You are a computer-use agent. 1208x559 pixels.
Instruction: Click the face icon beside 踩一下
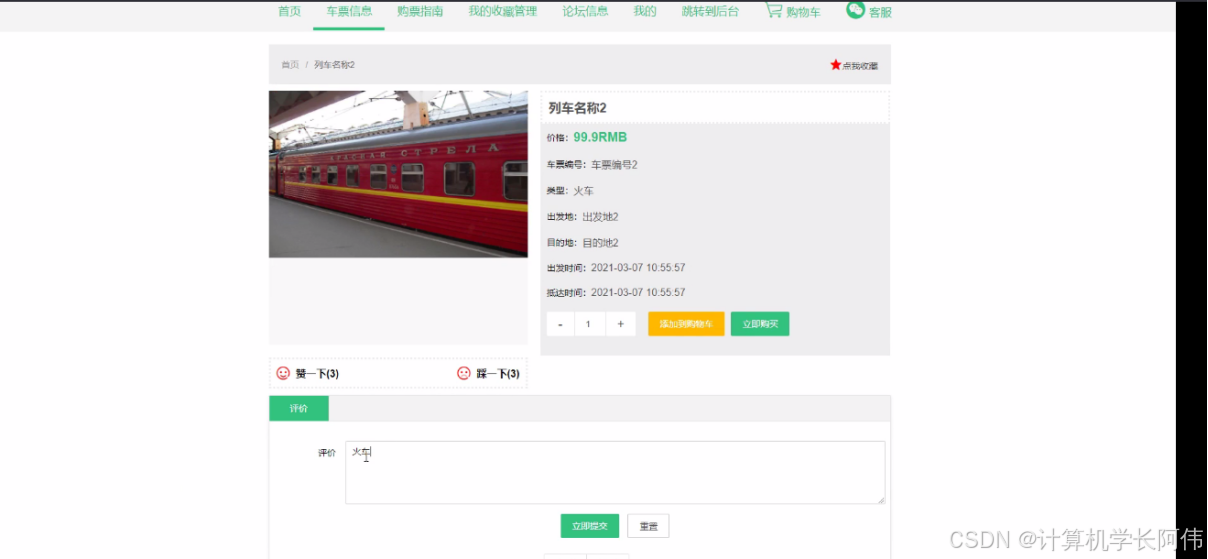pyautogui.click(x=464, y=373)
